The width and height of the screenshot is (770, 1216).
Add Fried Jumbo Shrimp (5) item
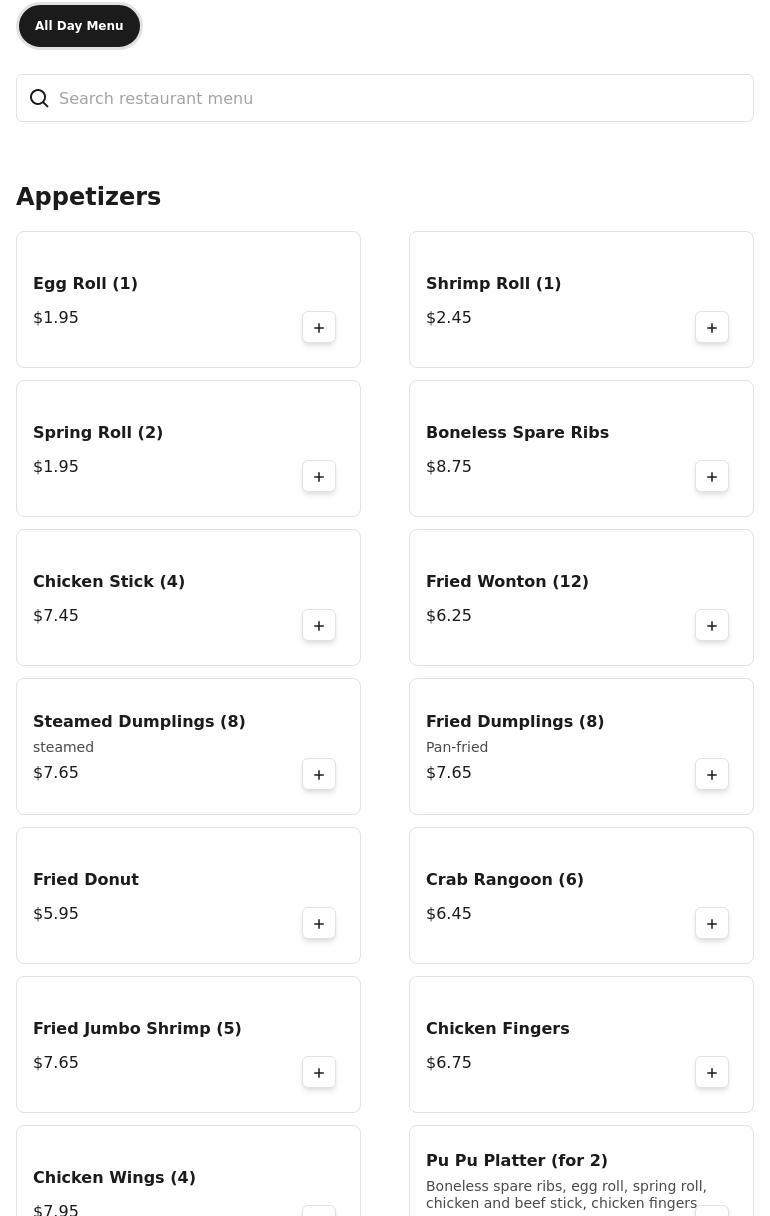(319, 1073)
